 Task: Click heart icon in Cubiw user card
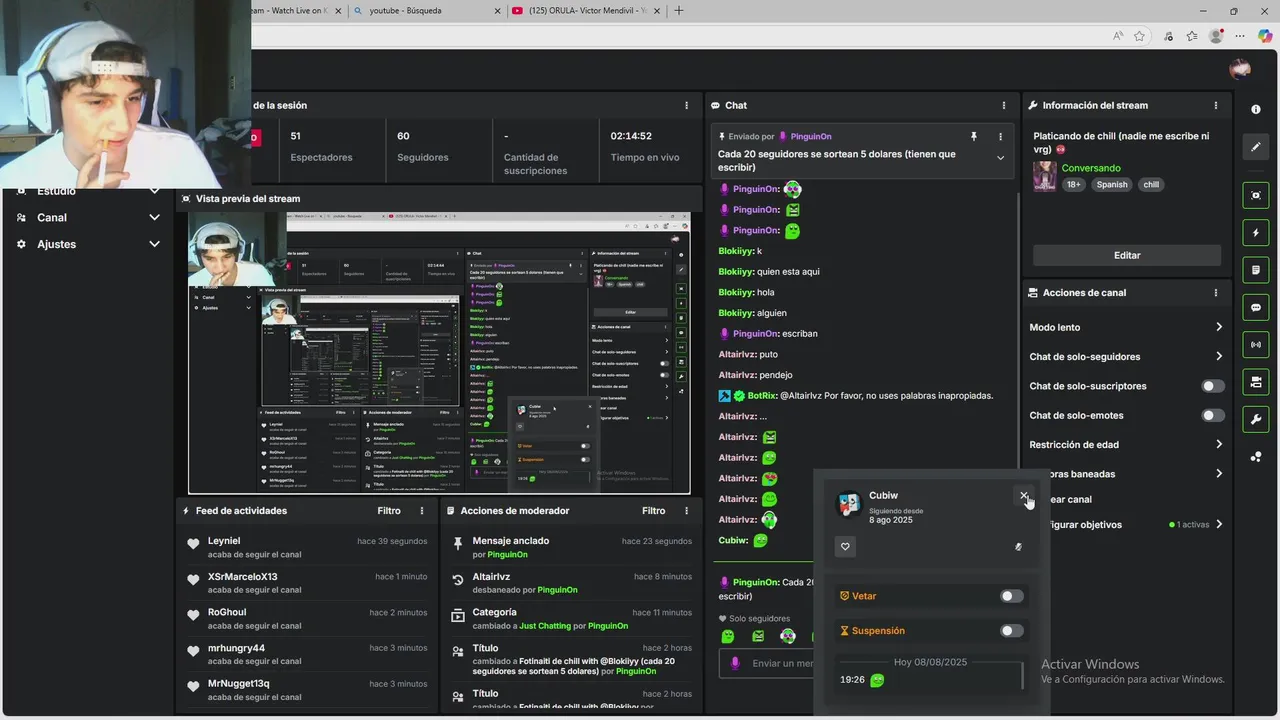click(x=845, y=547)
